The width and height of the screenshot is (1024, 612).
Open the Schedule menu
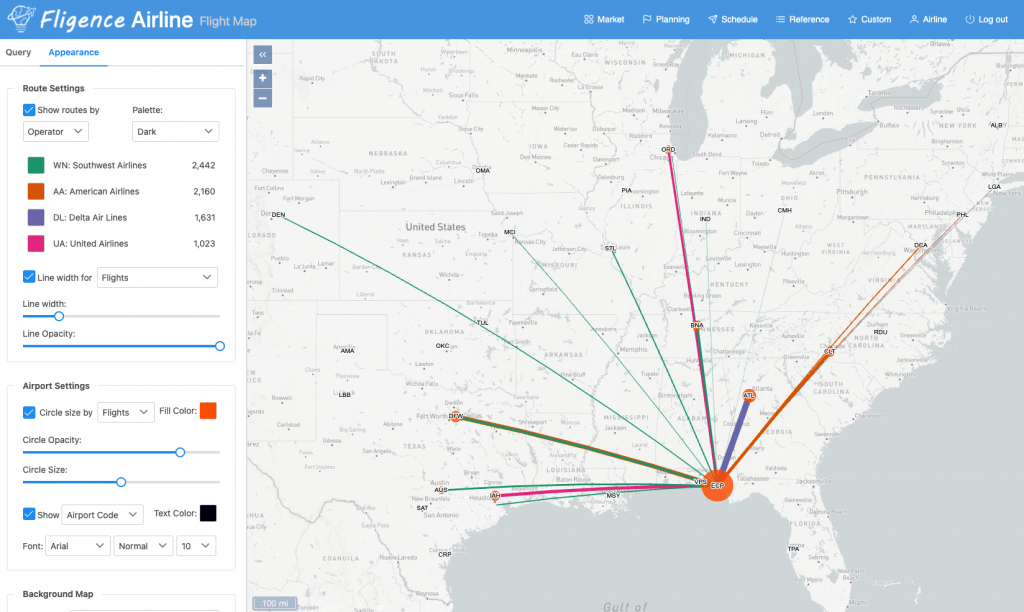(733, 20)
